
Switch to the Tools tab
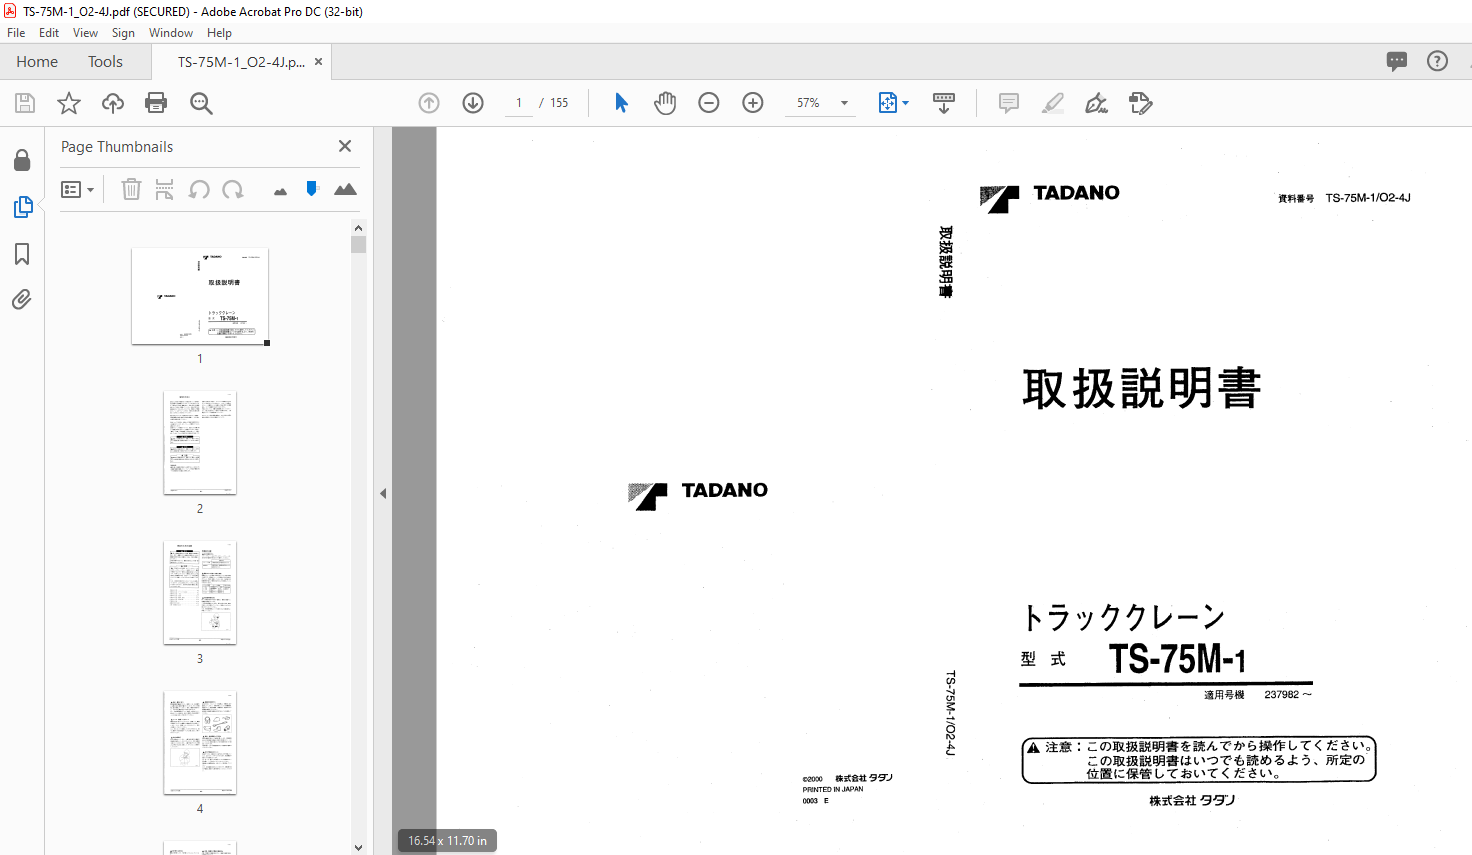click(105, 62)
